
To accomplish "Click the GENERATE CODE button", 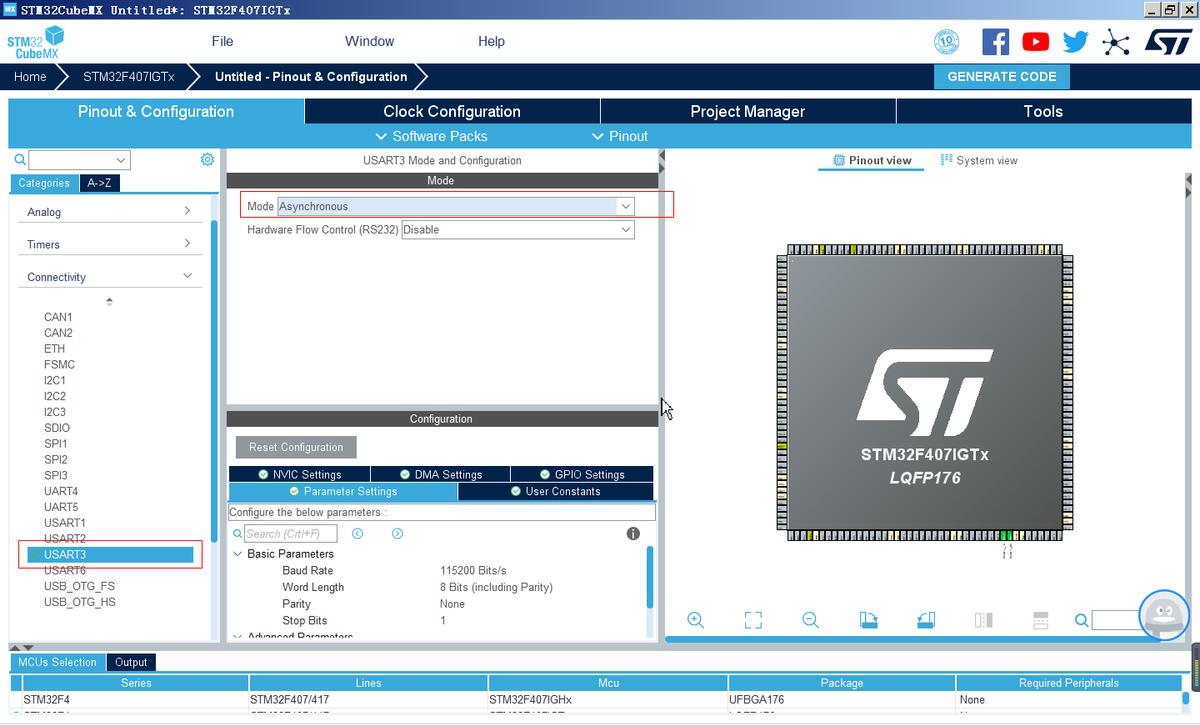I will point(1002,77).
